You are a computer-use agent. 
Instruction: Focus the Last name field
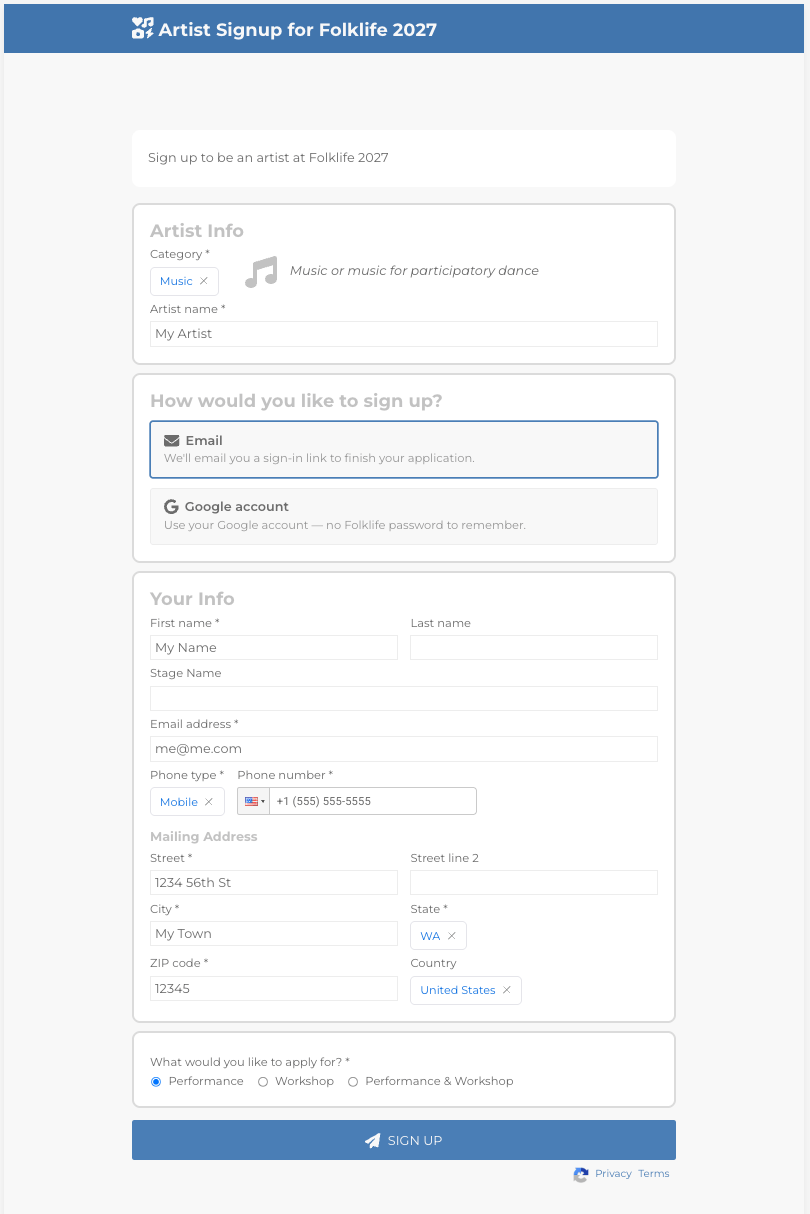pyautogui.click(x=534, y=648)
